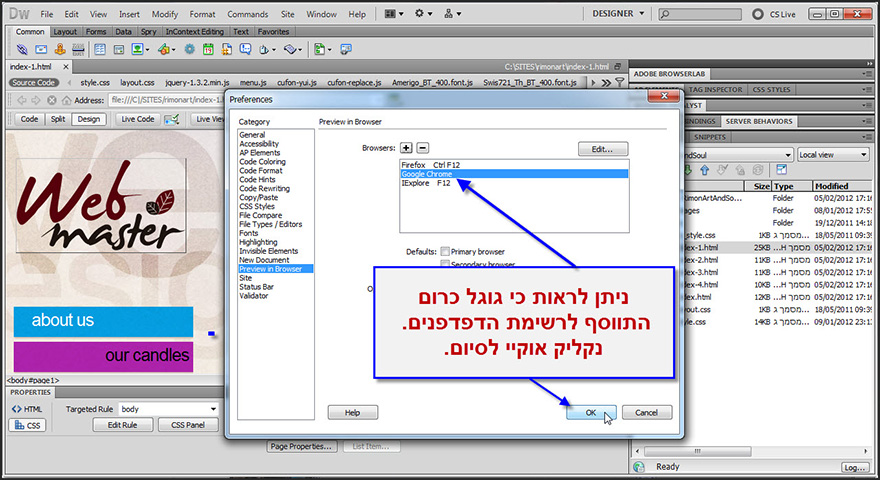This screenshot has height=480, width=880.
Task: Expand the Files panel to show local and remote
Action: pyautogui.click(x=781, y=170)
